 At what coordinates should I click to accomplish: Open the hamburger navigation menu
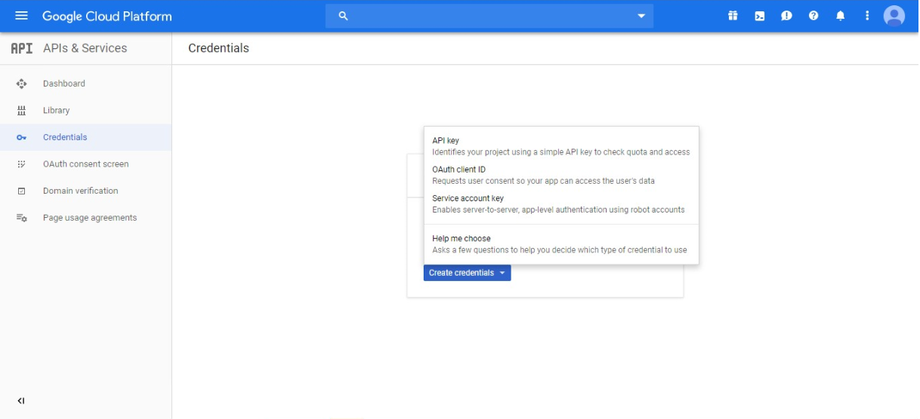pos(21,16)
